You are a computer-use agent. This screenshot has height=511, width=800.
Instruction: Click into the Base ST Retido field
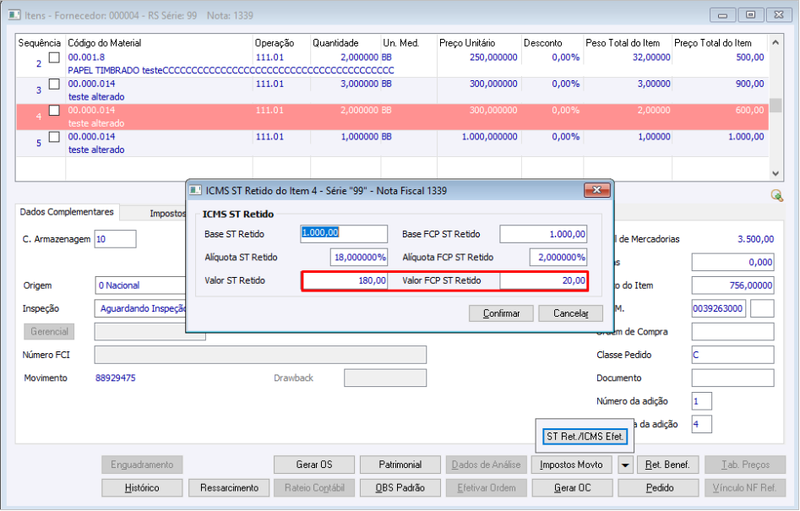[x=344, y=234]
